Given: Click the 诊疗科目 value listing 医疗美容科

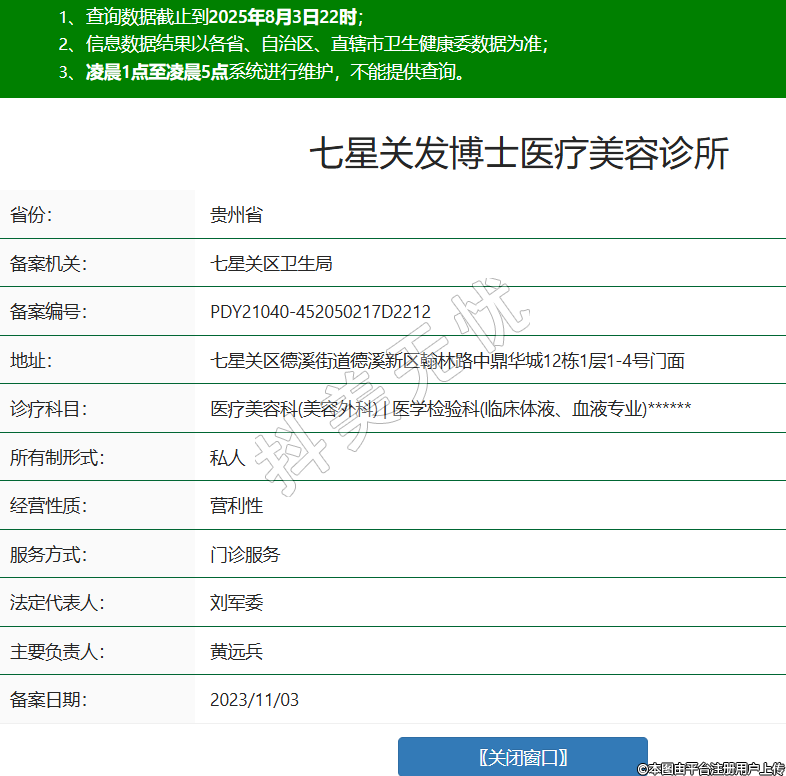Looking at the screenshot, I should coord(450,408).
